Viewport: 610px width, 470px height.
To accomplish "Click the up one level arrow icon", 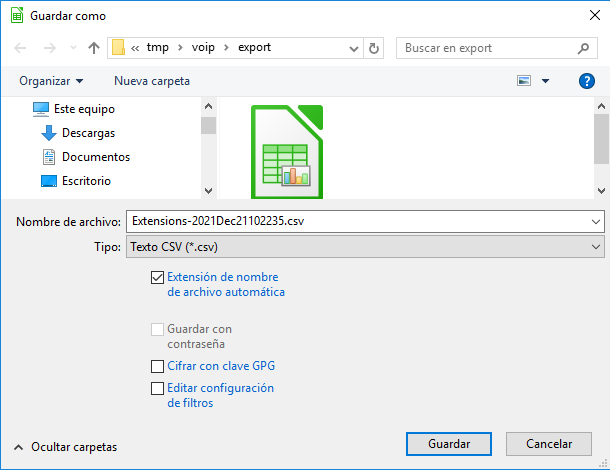I will click(94, 48).
